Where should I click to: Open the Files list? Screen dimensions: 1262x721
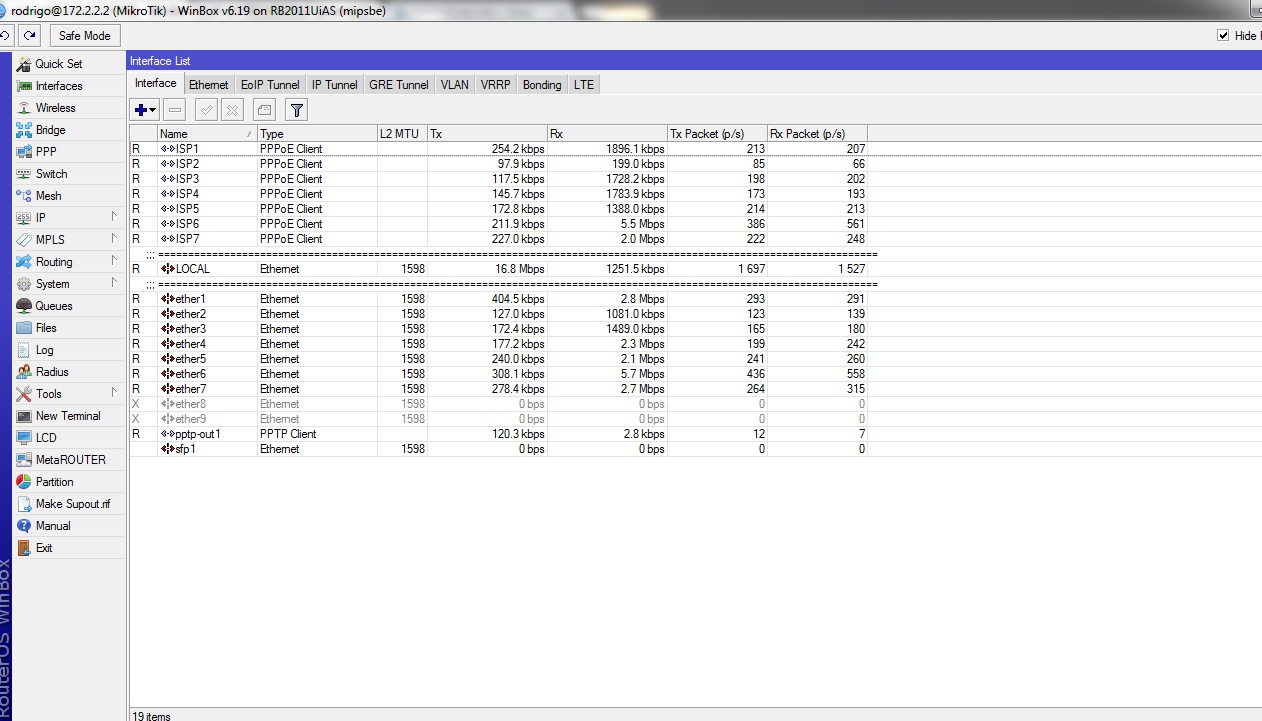point(68,328)
